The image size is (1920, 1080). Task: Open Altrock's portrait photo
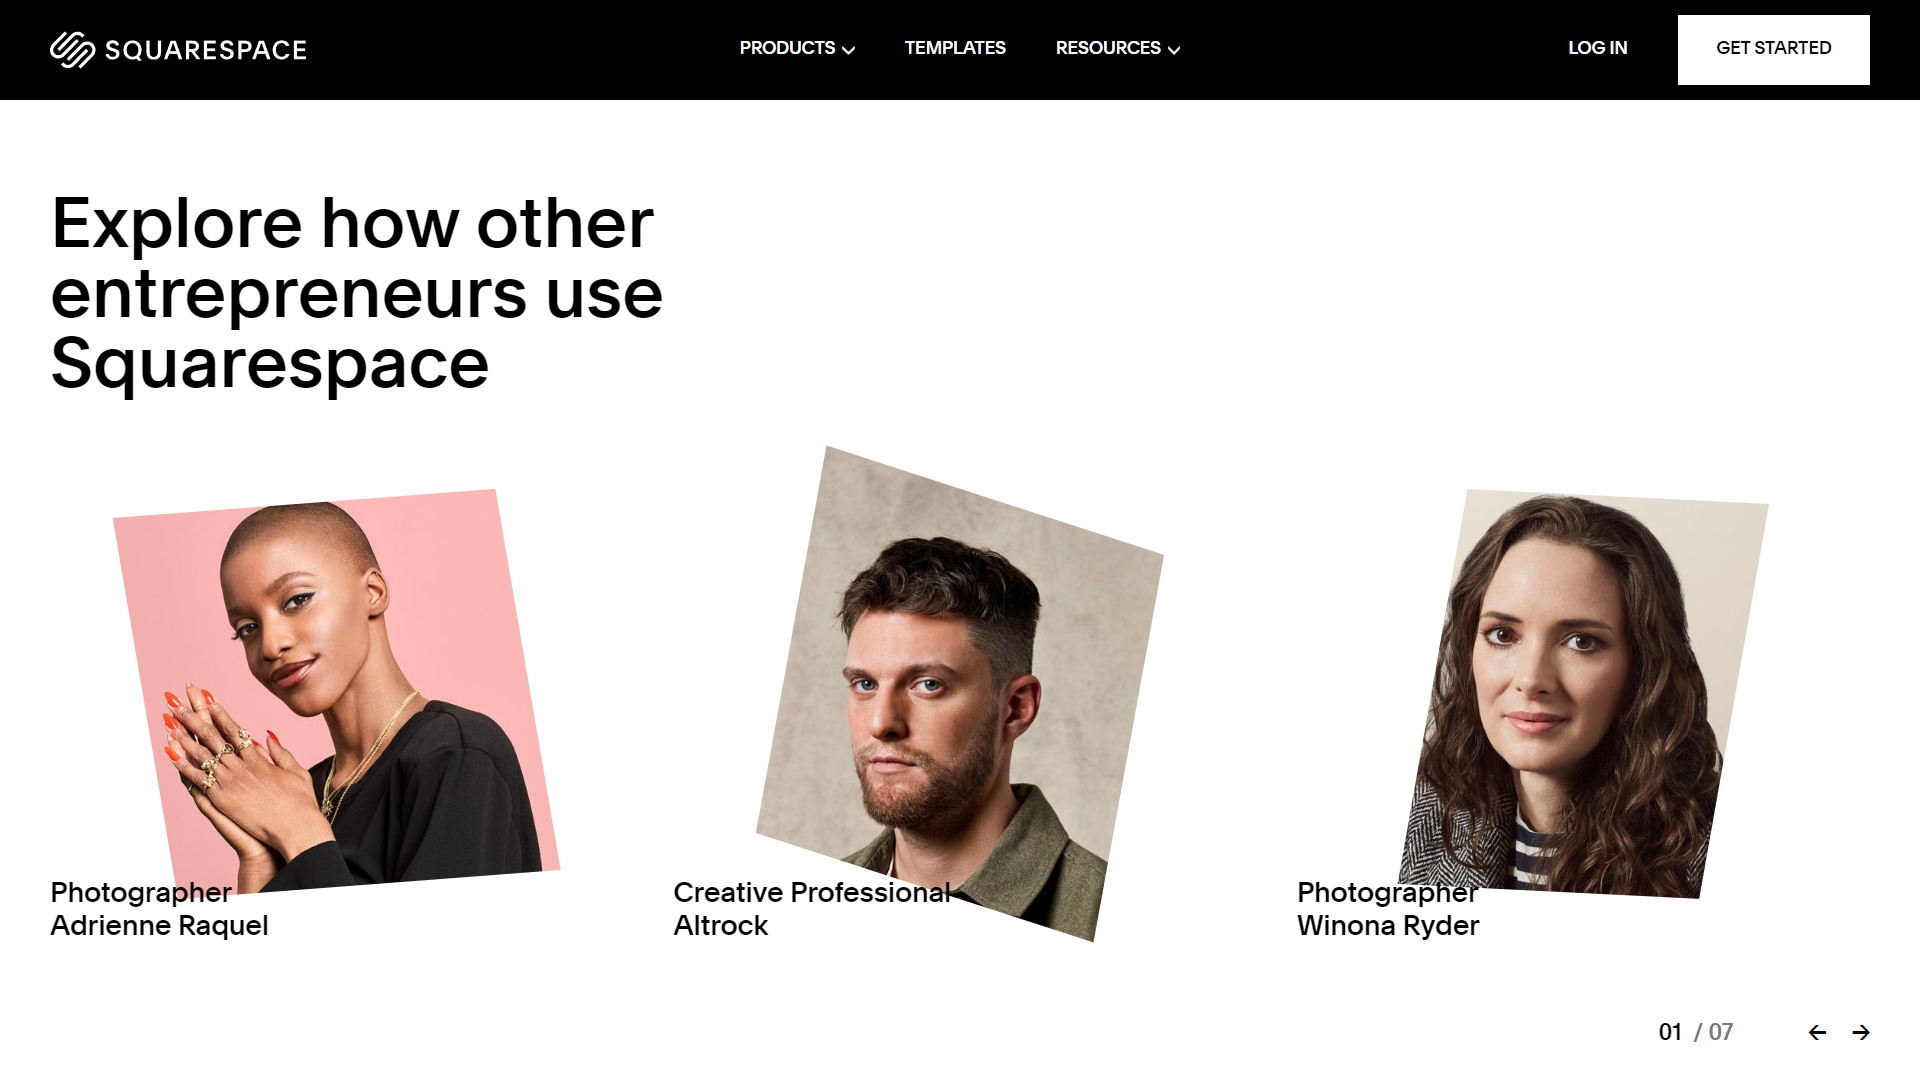click(960, 693)
